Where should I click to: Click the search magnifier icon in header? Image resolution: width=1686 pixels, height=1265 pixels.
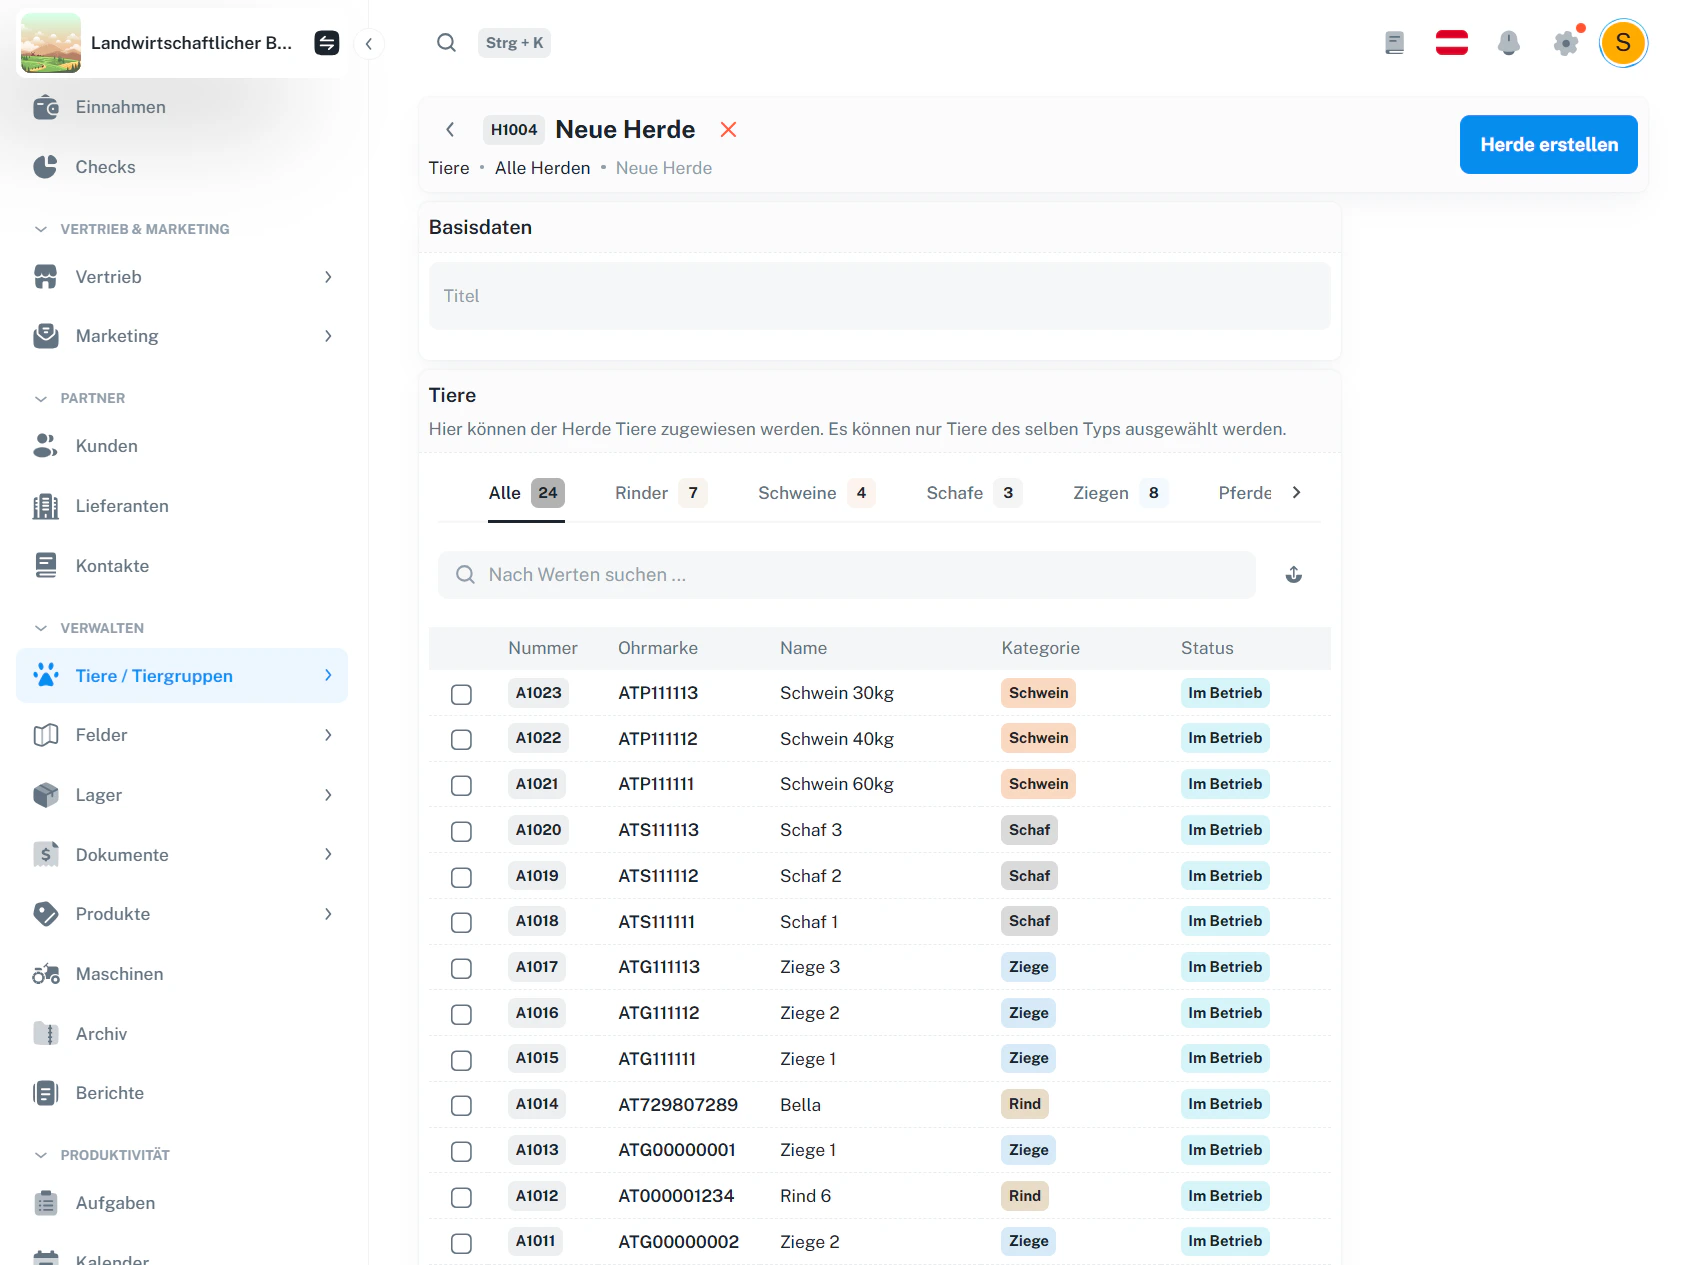tap(447, 43)
